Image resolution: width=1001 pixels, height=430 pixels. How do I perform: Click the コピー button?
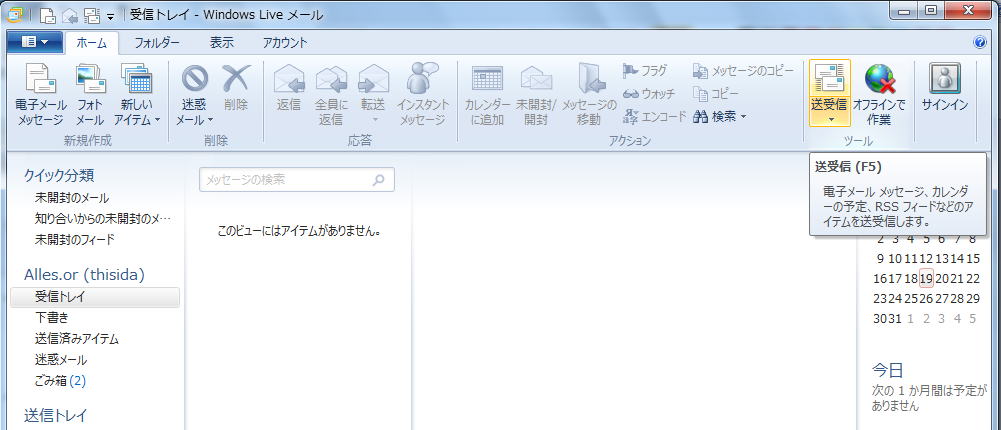tap(716, 94)
